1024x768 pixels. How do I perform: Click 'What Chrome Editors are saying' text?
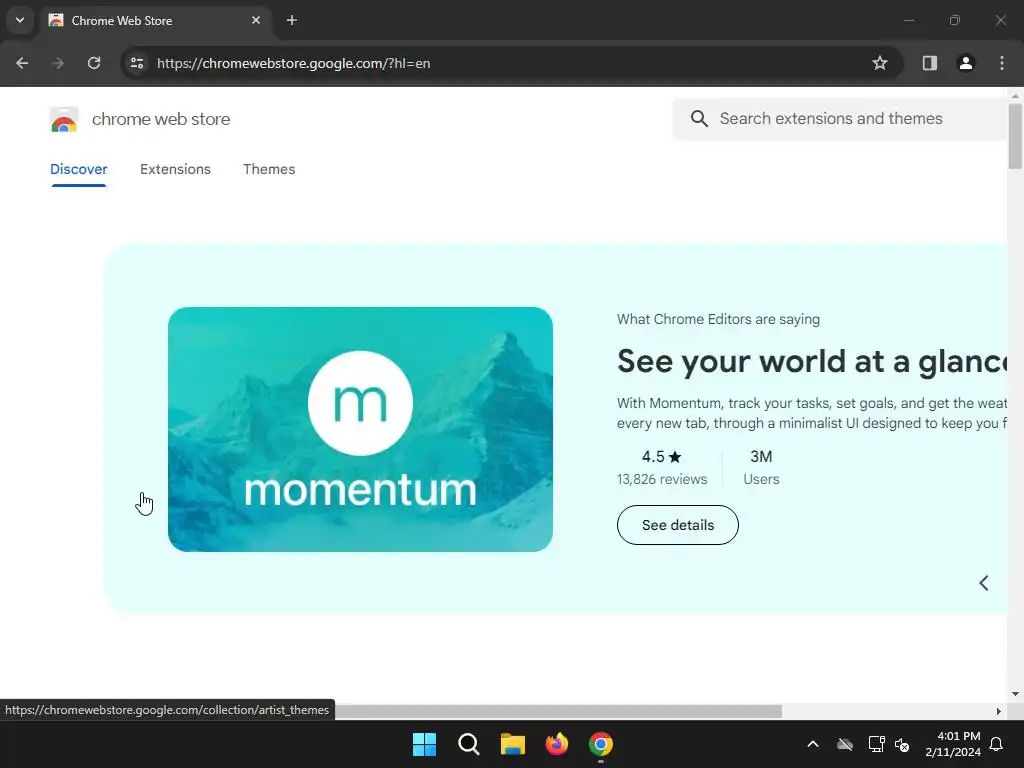[718, 319]
